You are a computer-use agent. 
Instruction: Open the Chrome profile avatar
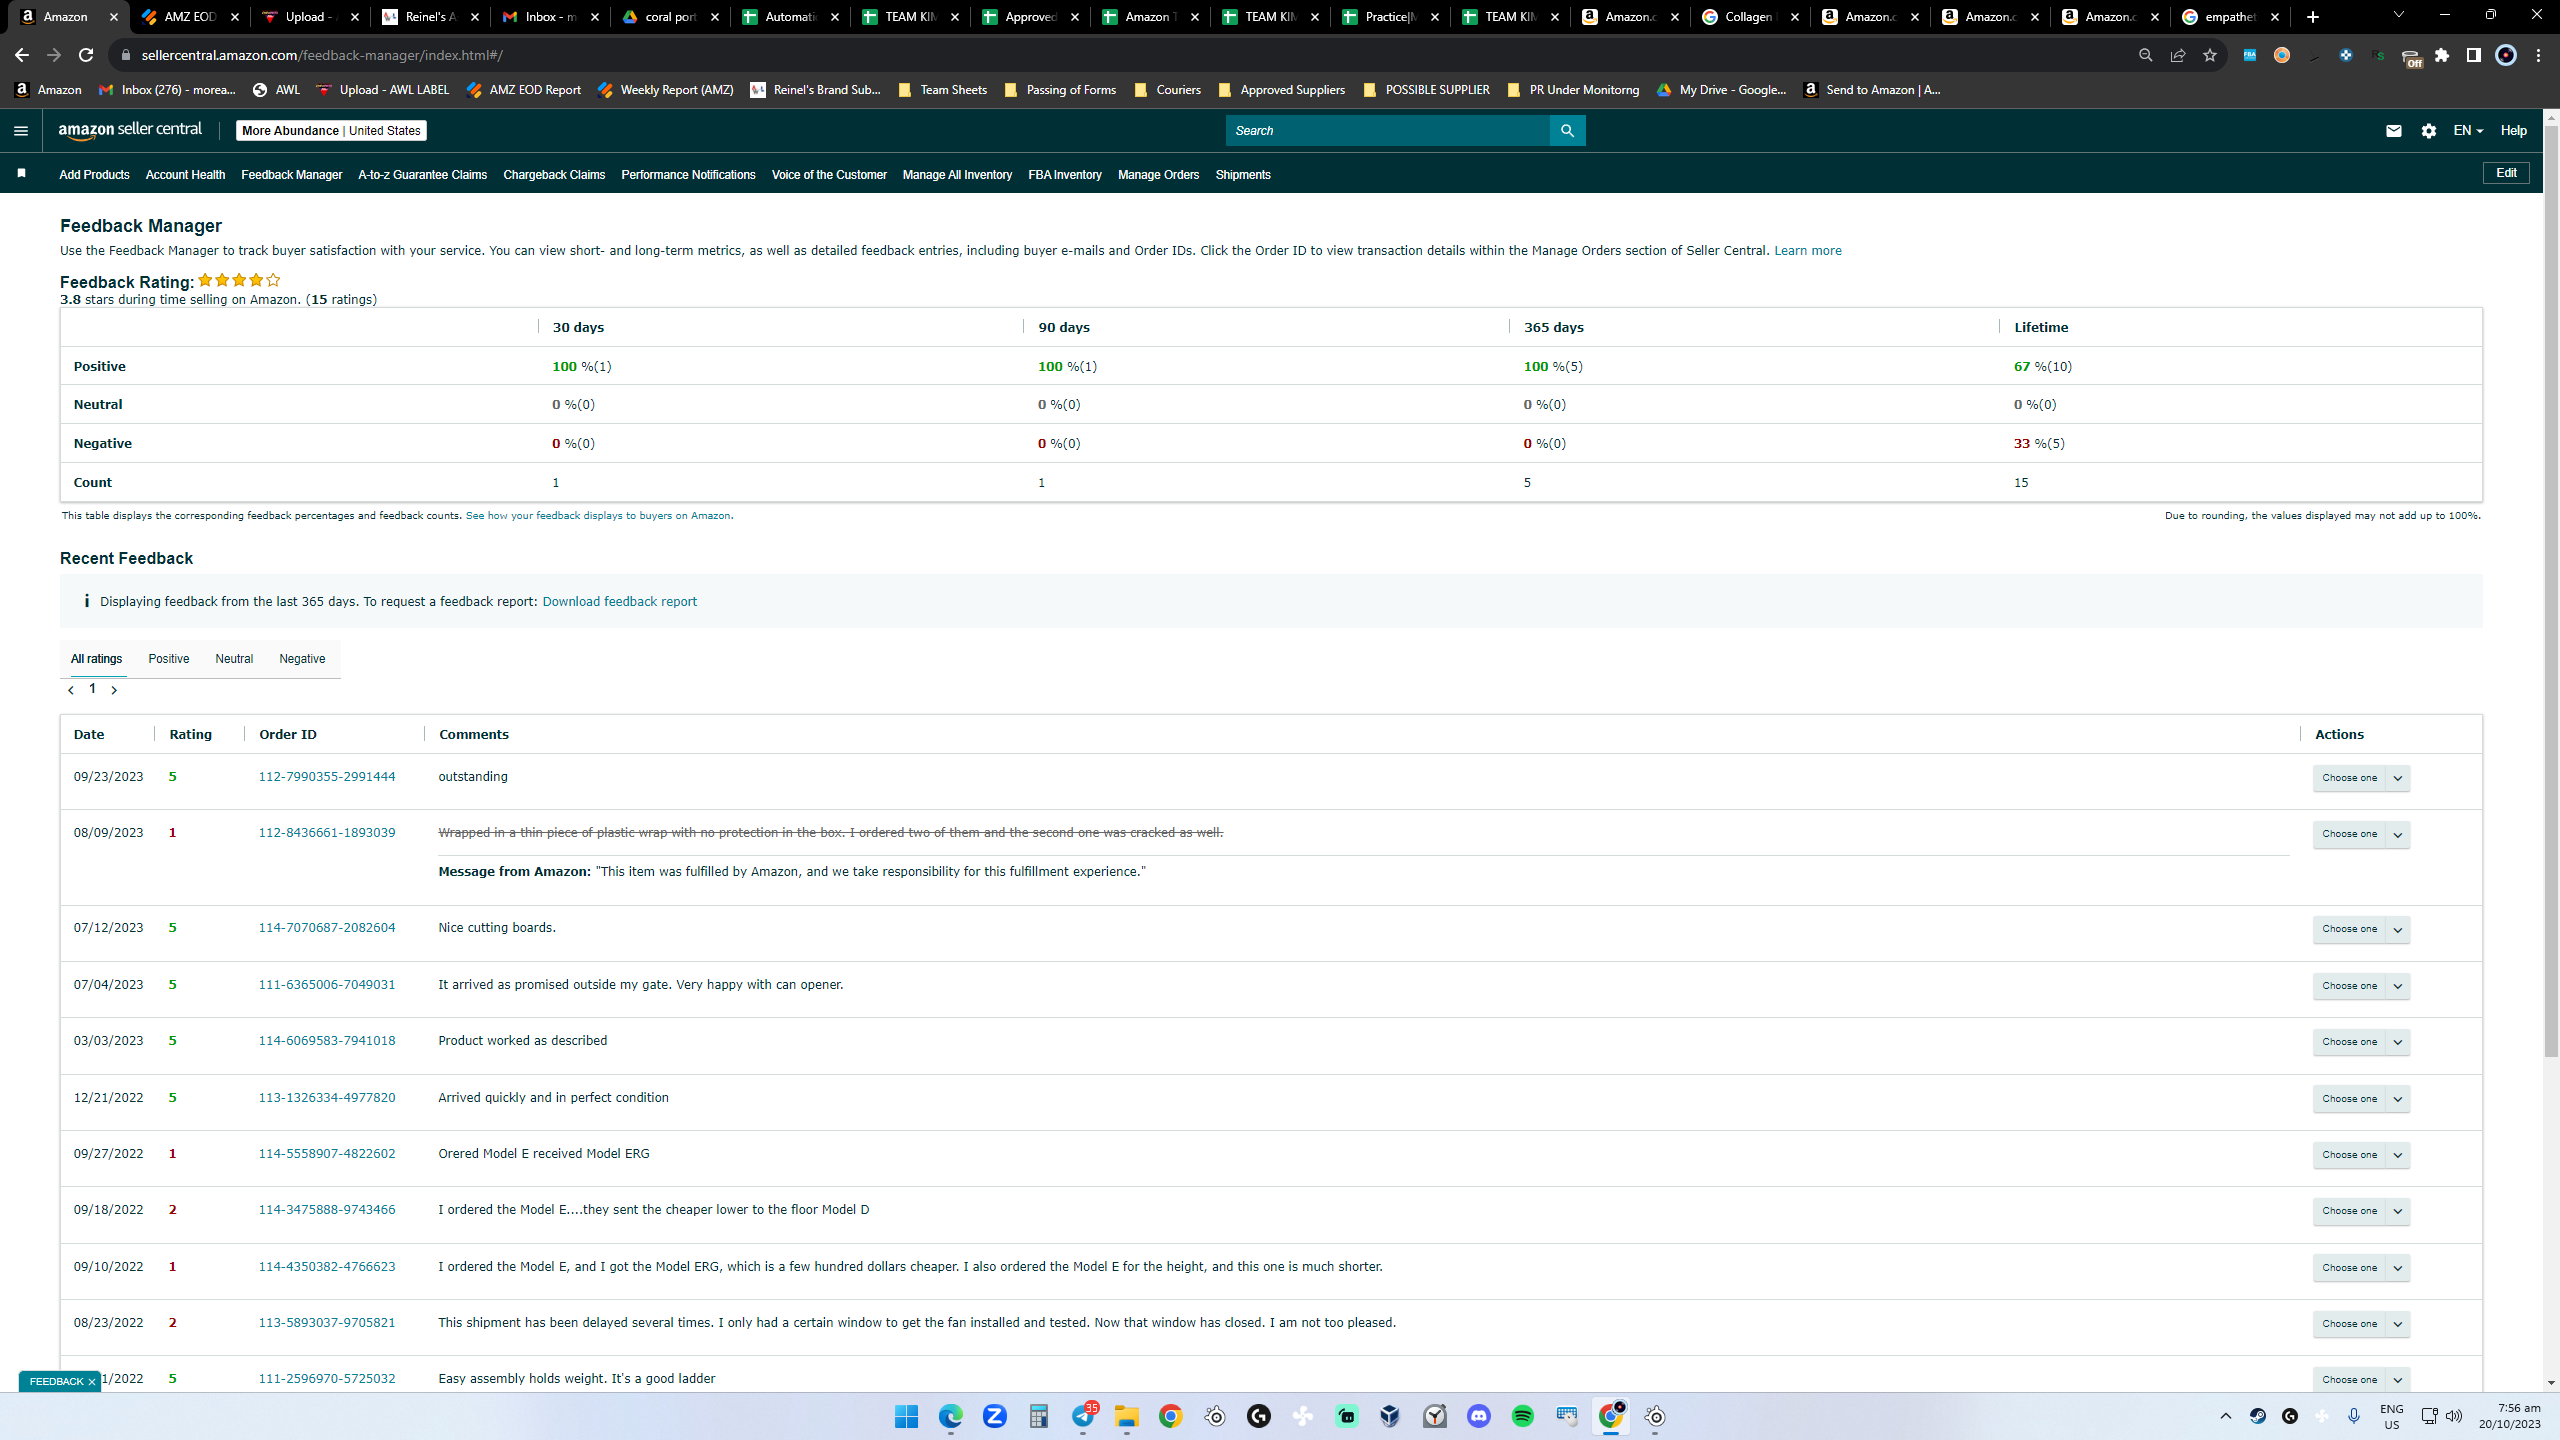pyautogui.click(x=2506, y=55)
